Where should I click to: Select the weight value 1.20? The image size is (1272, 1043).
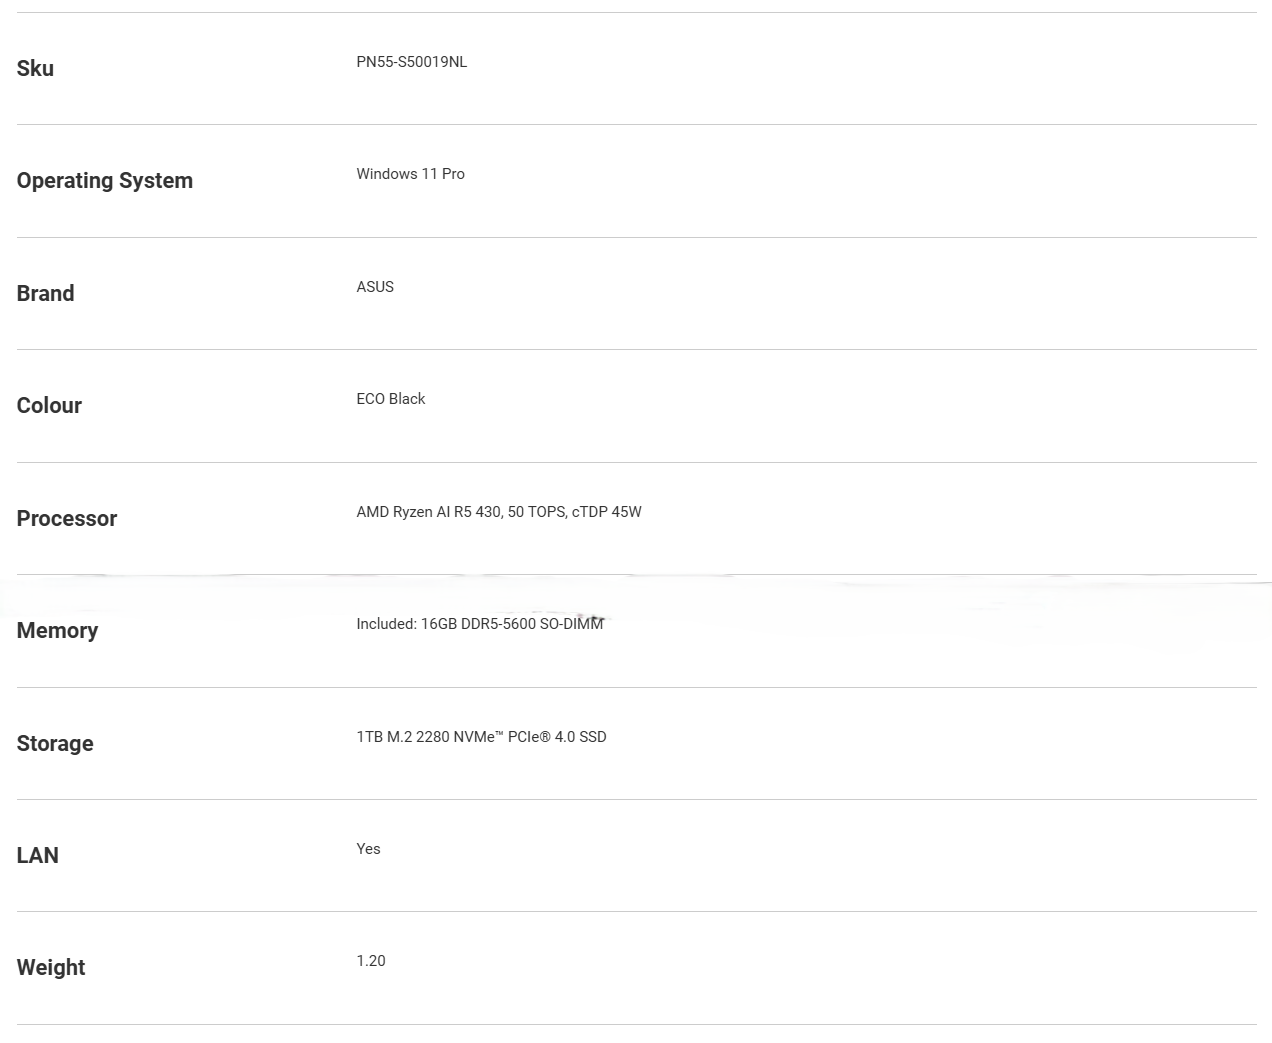point(371,961)
